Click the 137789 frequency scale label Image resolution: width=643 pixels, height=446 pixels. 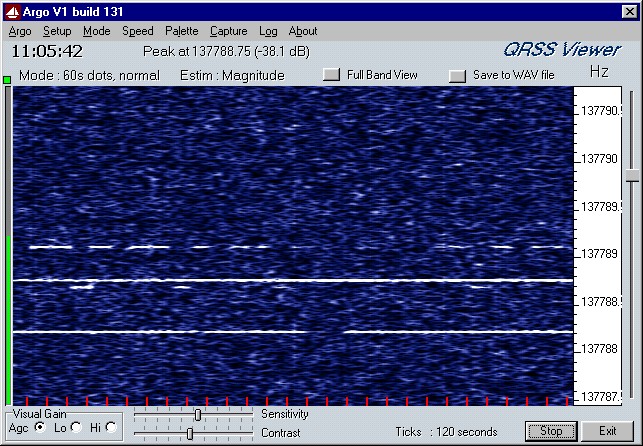click(x=599, y=254)
